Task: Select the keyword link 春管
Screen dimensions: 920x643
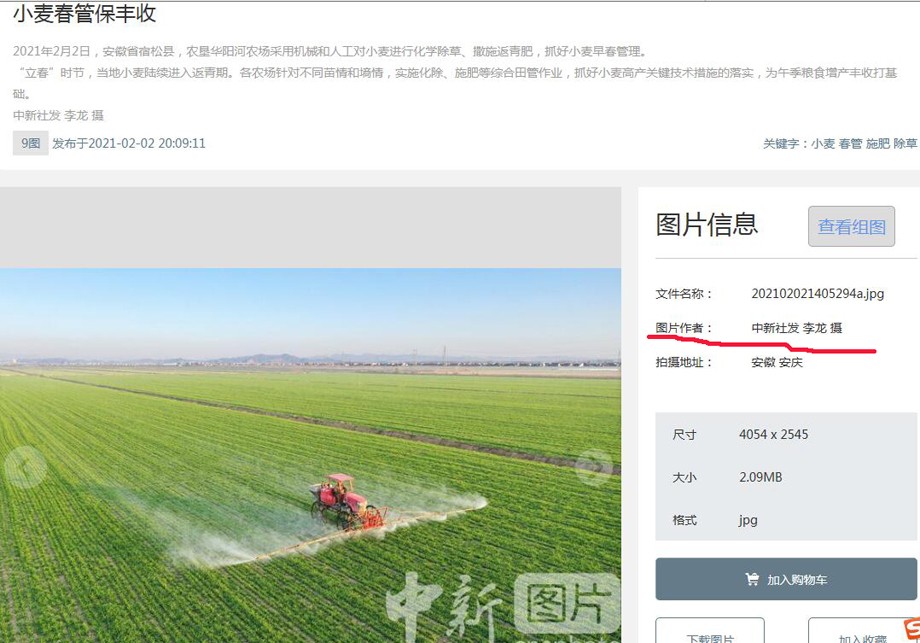Action: pos(849,143)
